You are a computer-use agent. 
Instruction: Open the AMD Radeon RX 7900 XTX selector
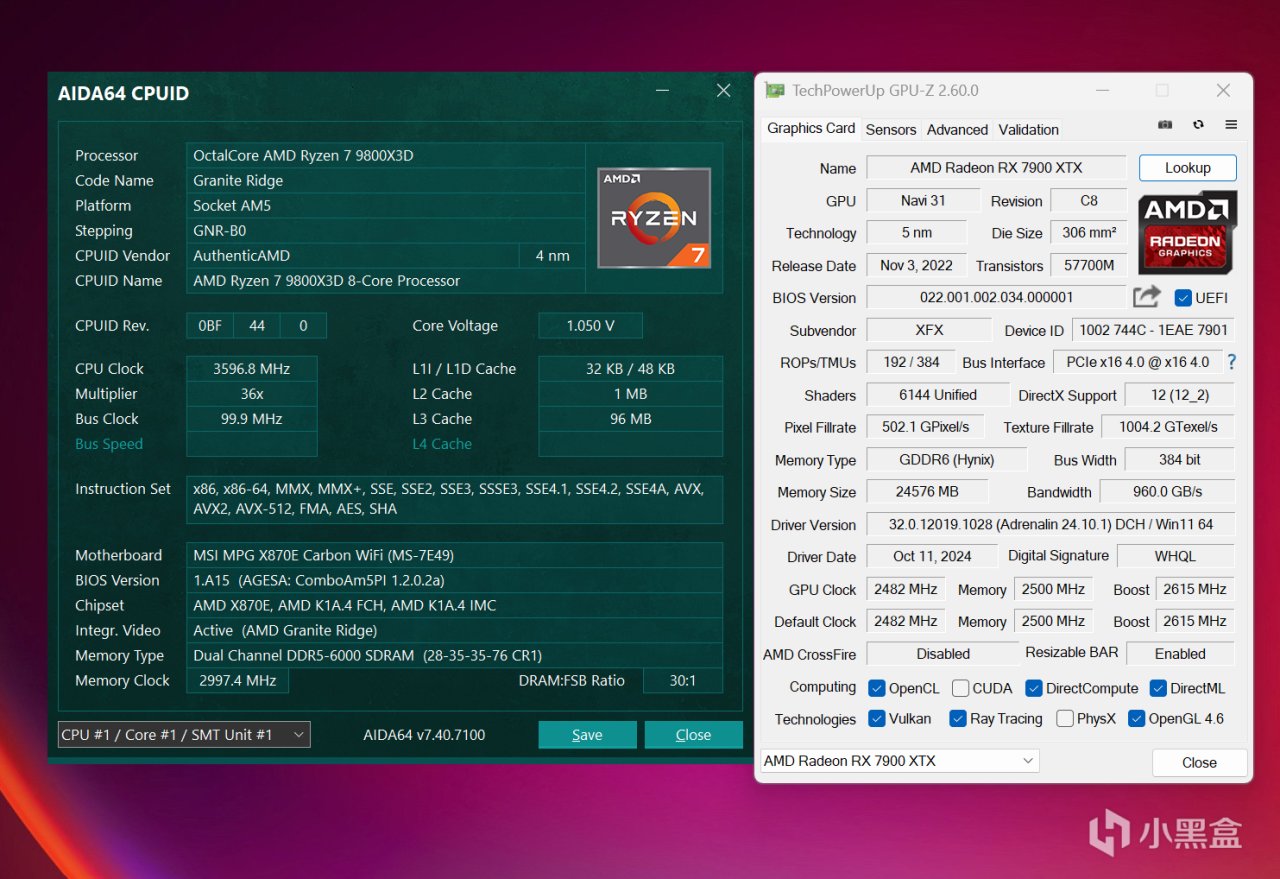[x=900, y=761]
